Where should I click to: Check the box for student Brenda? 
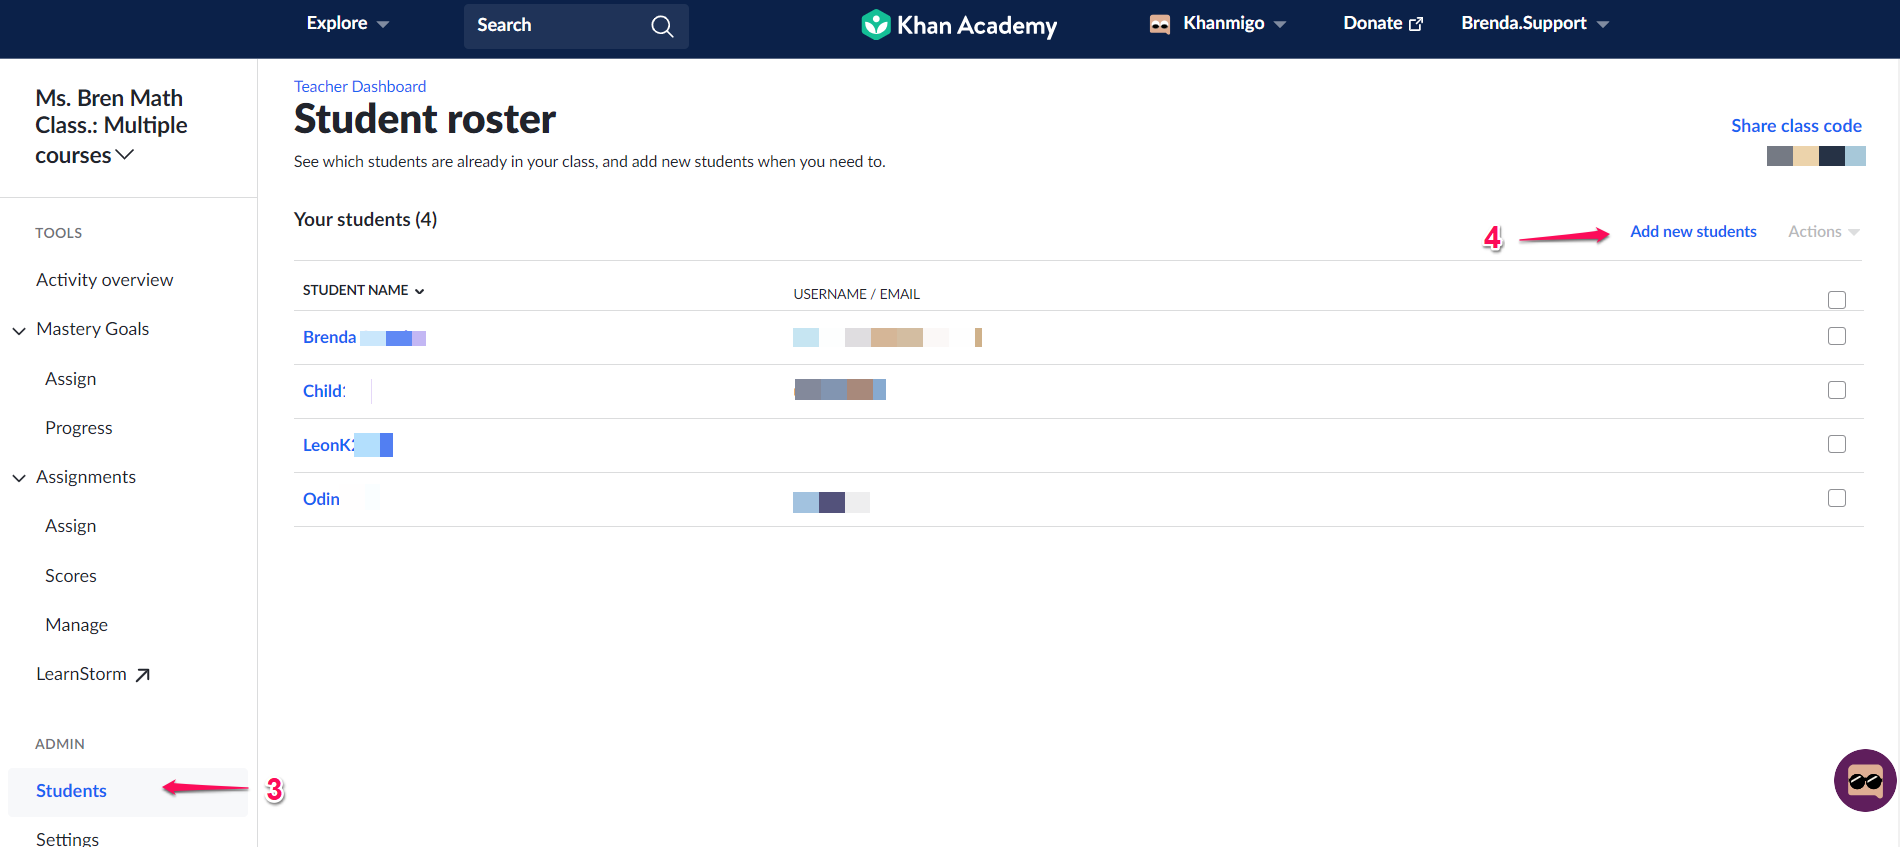pyautogui.click(x=1837, y=336)
